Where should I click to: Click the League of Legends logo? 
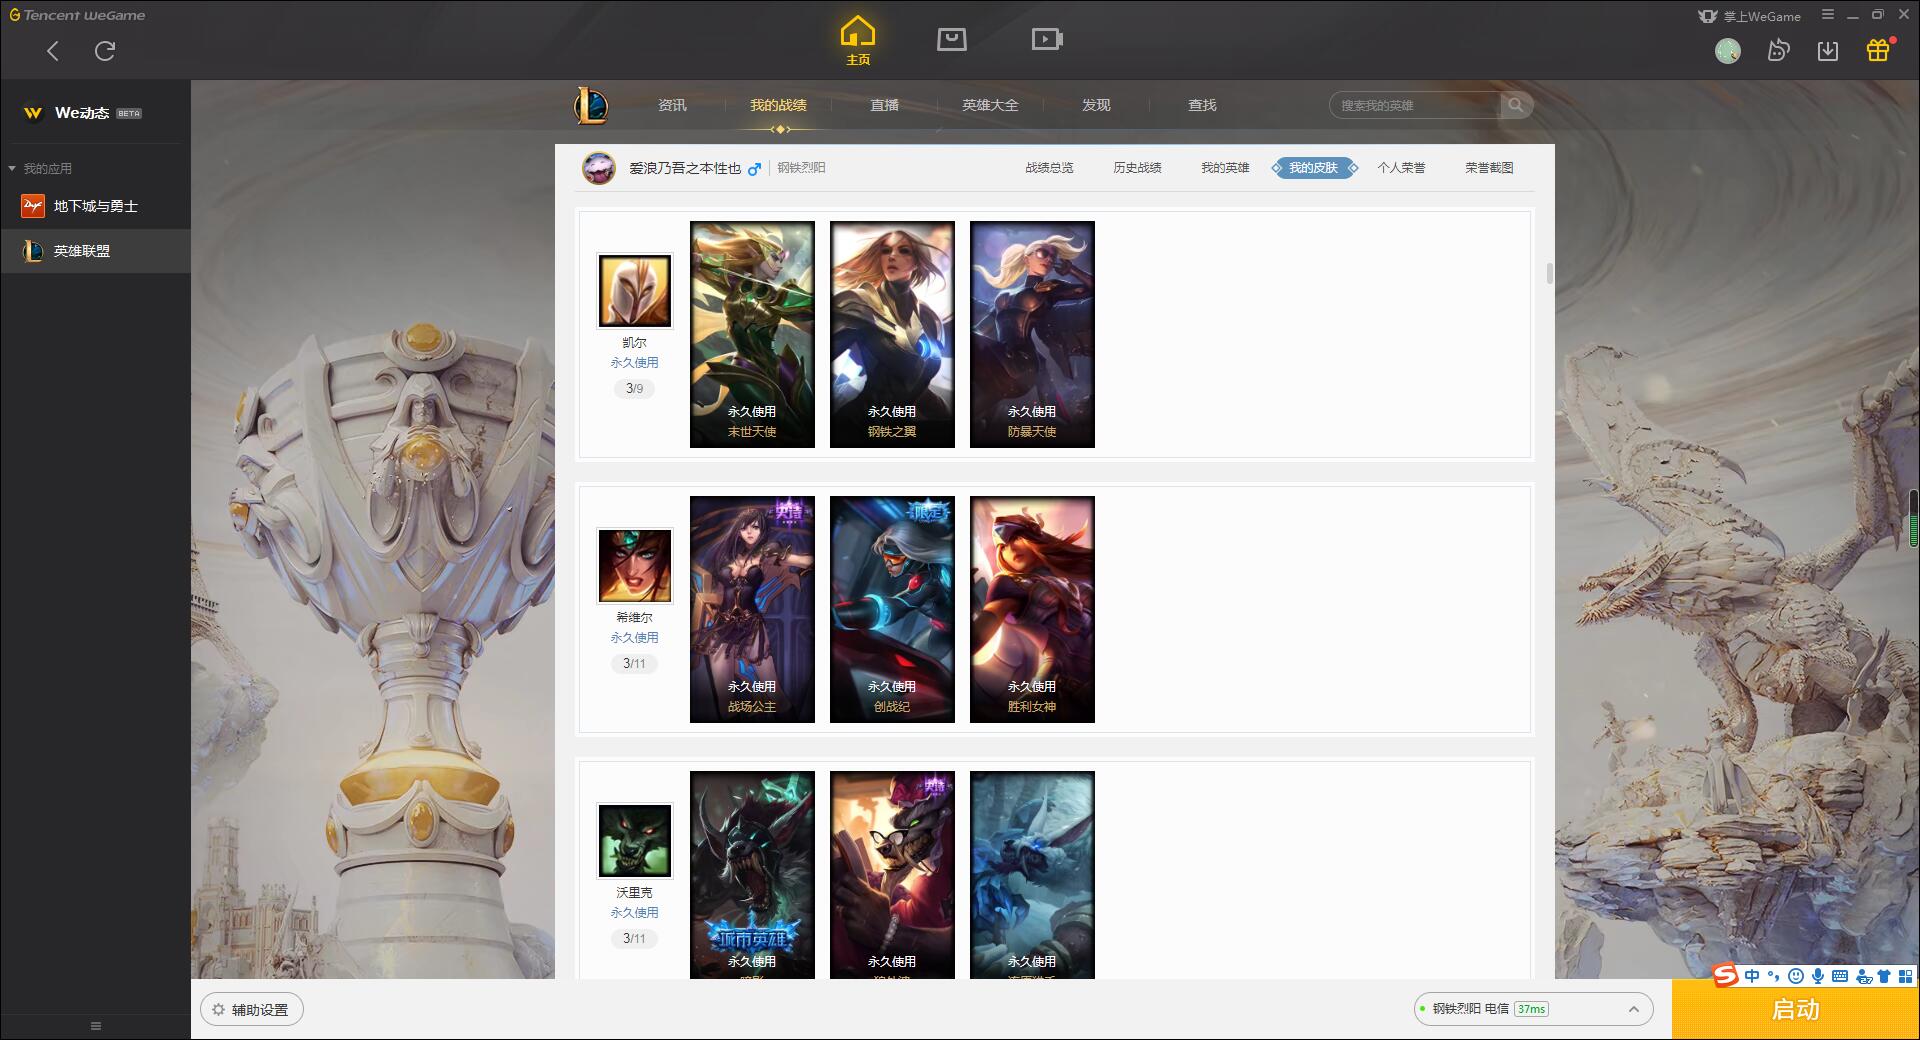point(591,105)
